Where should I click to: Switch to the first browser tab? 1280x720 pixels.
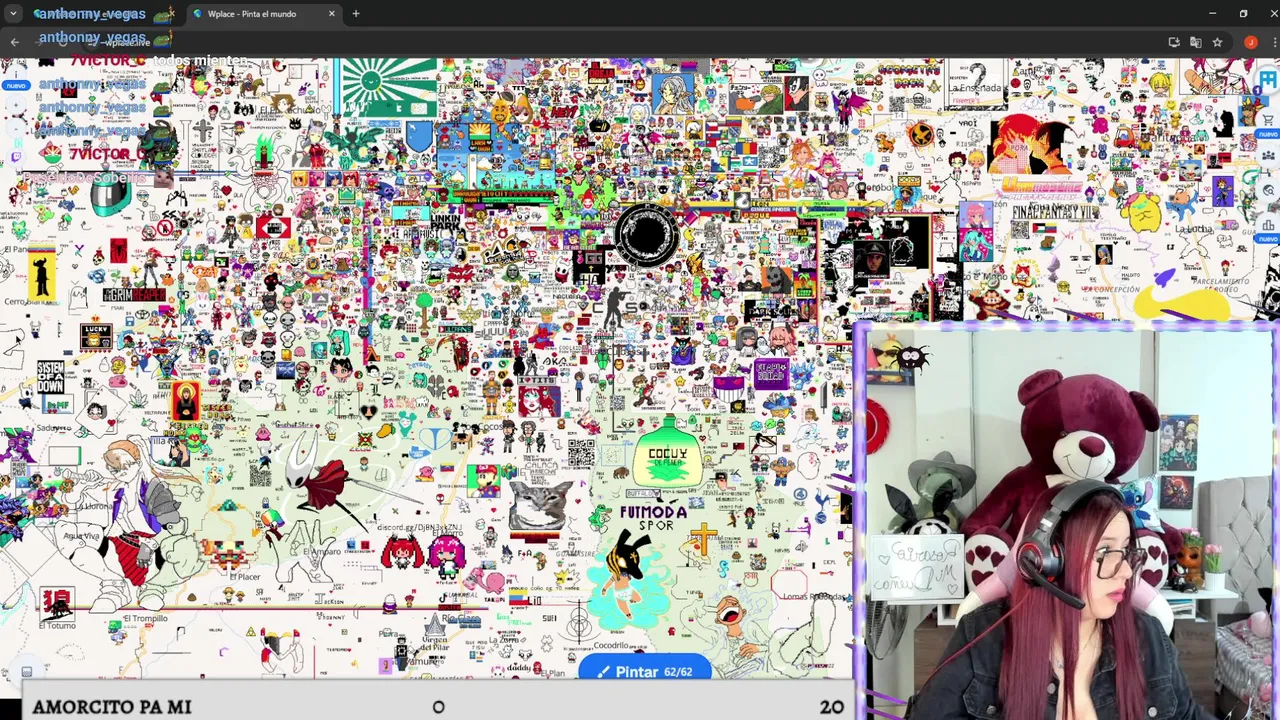point(102,14)
